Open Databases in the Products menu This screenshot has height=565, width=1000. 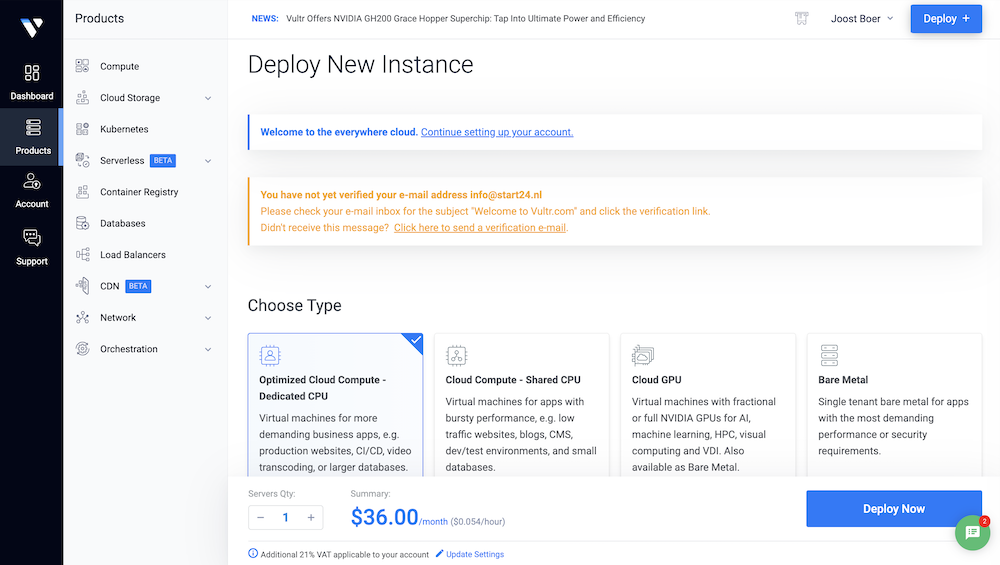[122, 224]
